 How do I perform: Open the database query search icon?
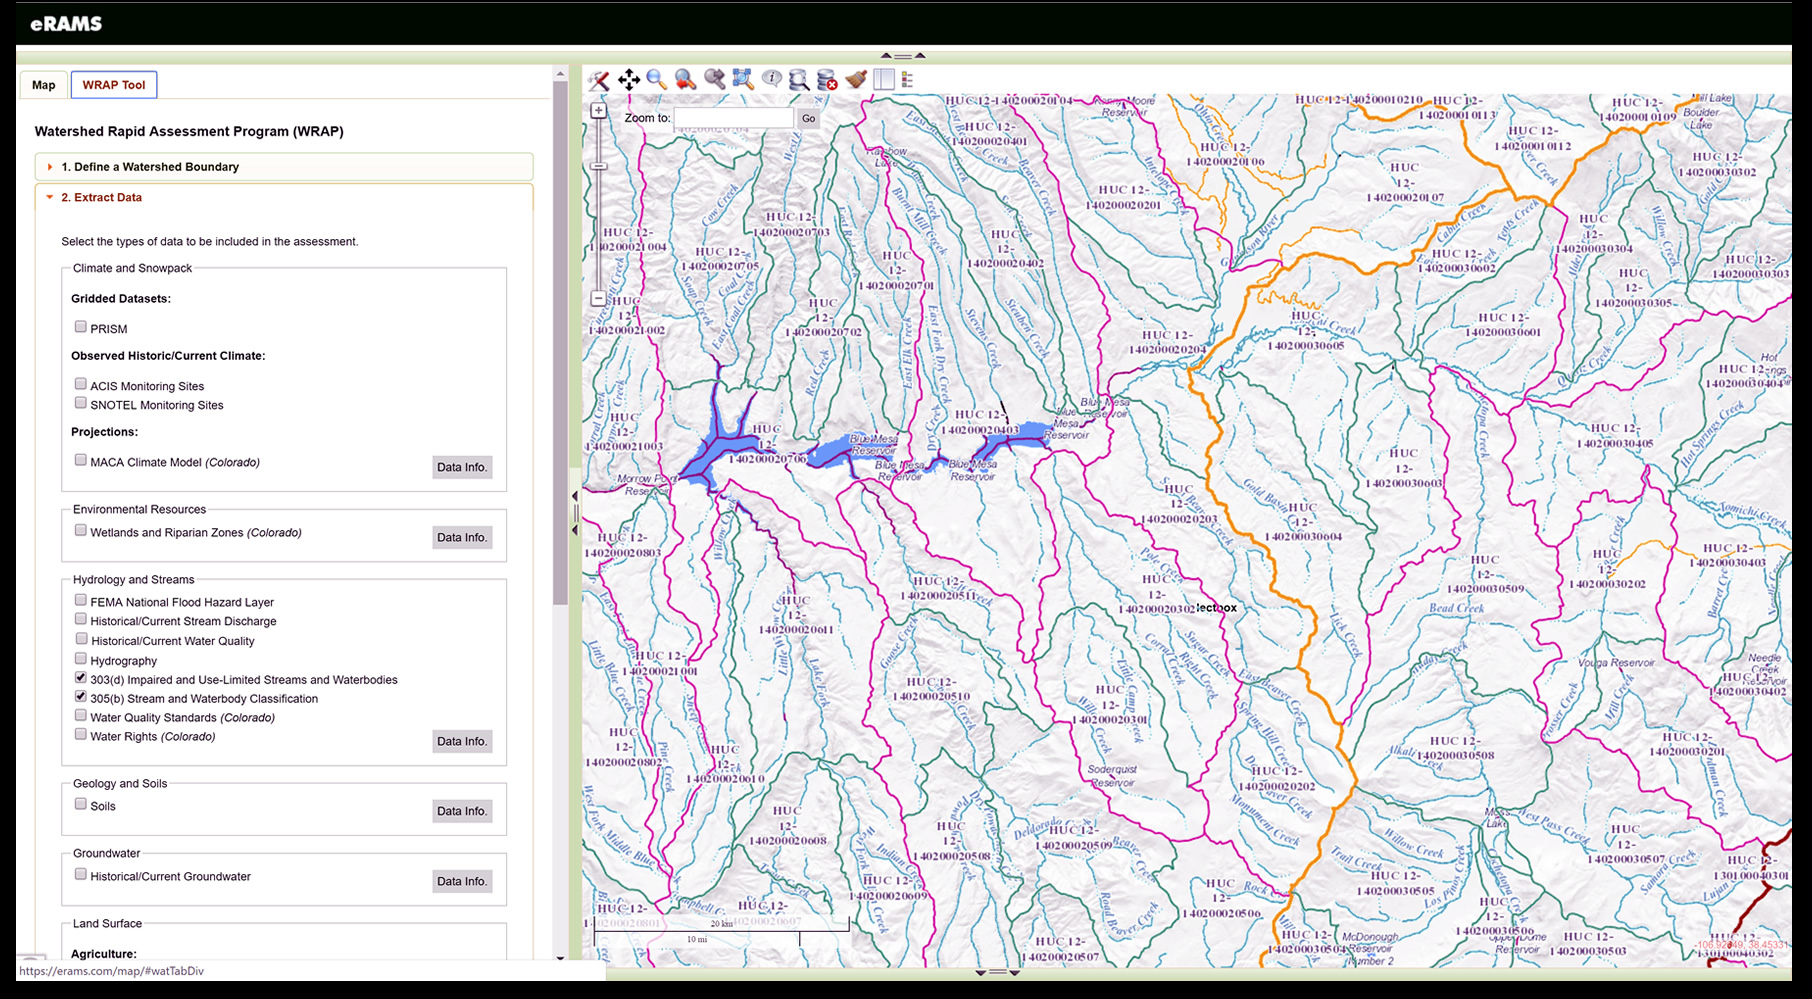pyautogui.click(x=799, y=80)
